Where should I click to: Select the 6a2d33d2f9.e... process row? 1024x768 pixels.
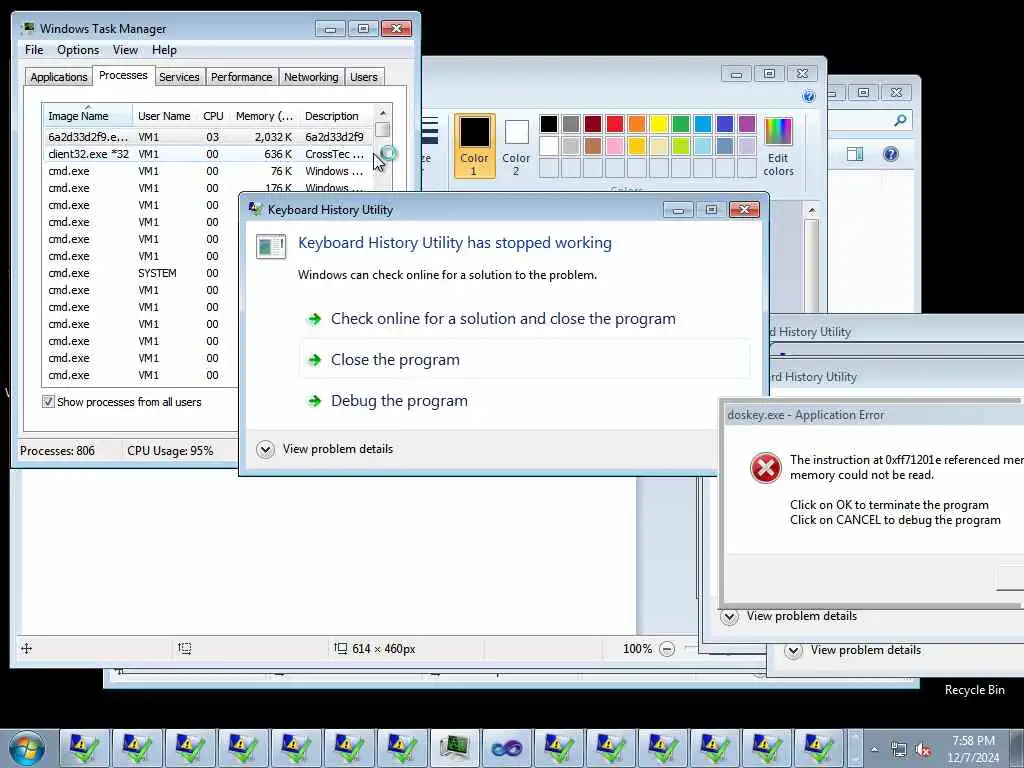pos(208,137)
